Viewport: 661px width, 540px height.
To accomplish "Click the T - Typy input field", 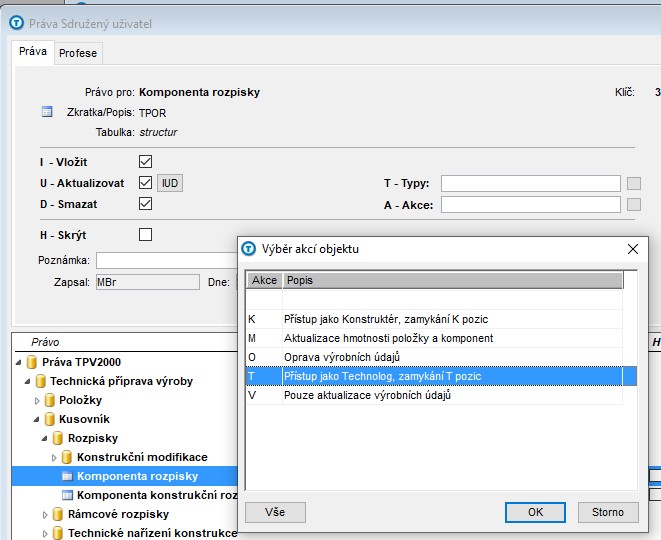I will pos(531,183).
